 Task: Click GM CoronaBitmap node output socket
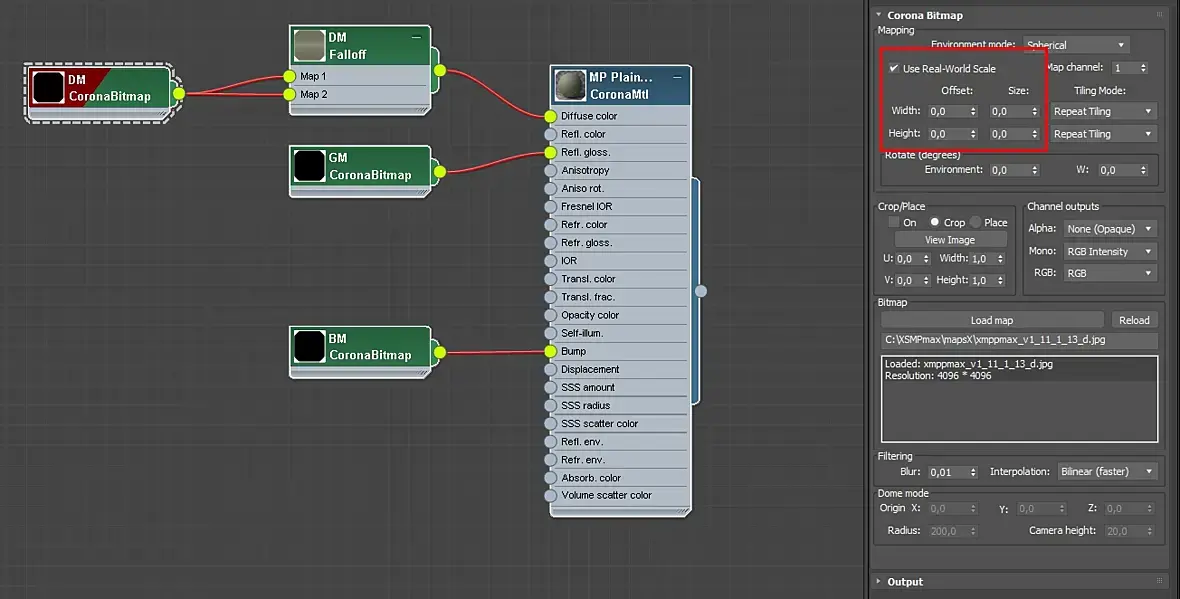click(x=440, y=172)
